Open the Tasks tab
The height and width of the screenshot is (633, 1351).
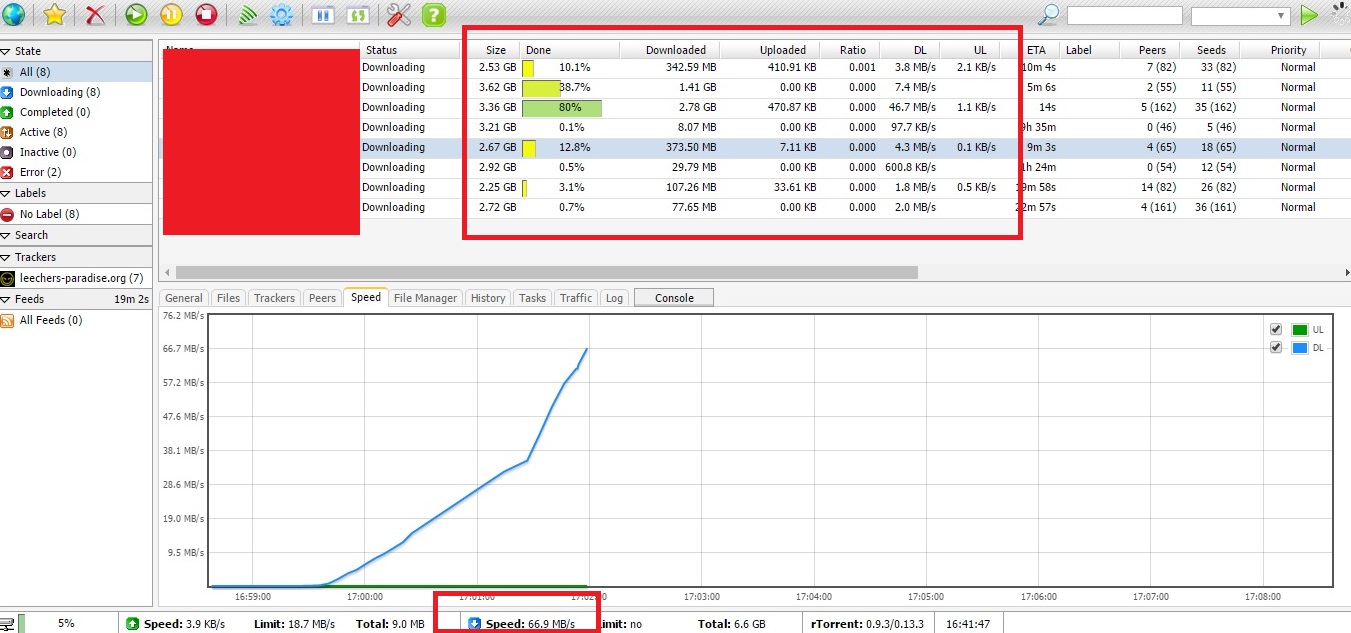[533, 298]
